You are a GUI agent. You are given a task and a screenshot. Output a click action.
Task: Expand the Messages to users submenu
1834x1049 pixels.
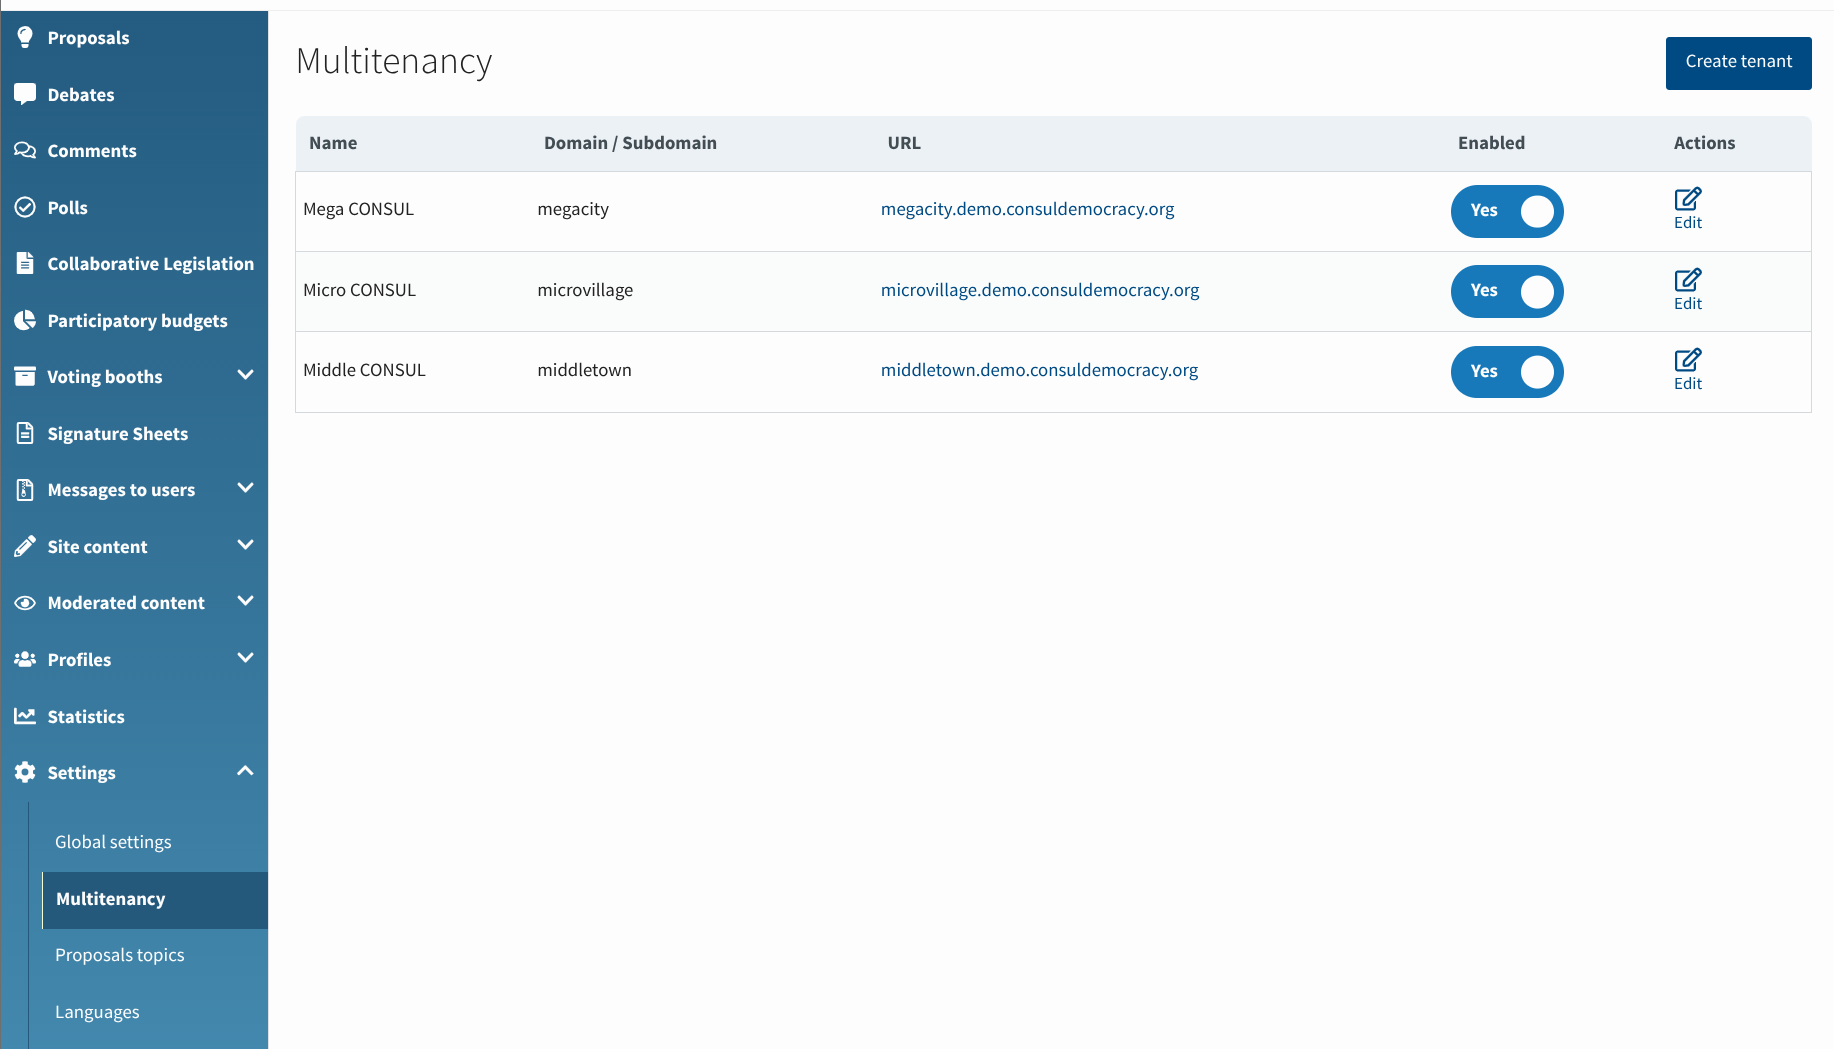coord(245,489)
